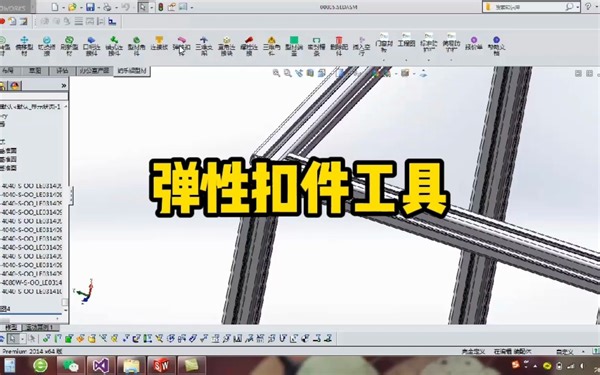The image size is (600, 375).
Task: Switch to the 评估 evaluate tab
Action: 62,71
